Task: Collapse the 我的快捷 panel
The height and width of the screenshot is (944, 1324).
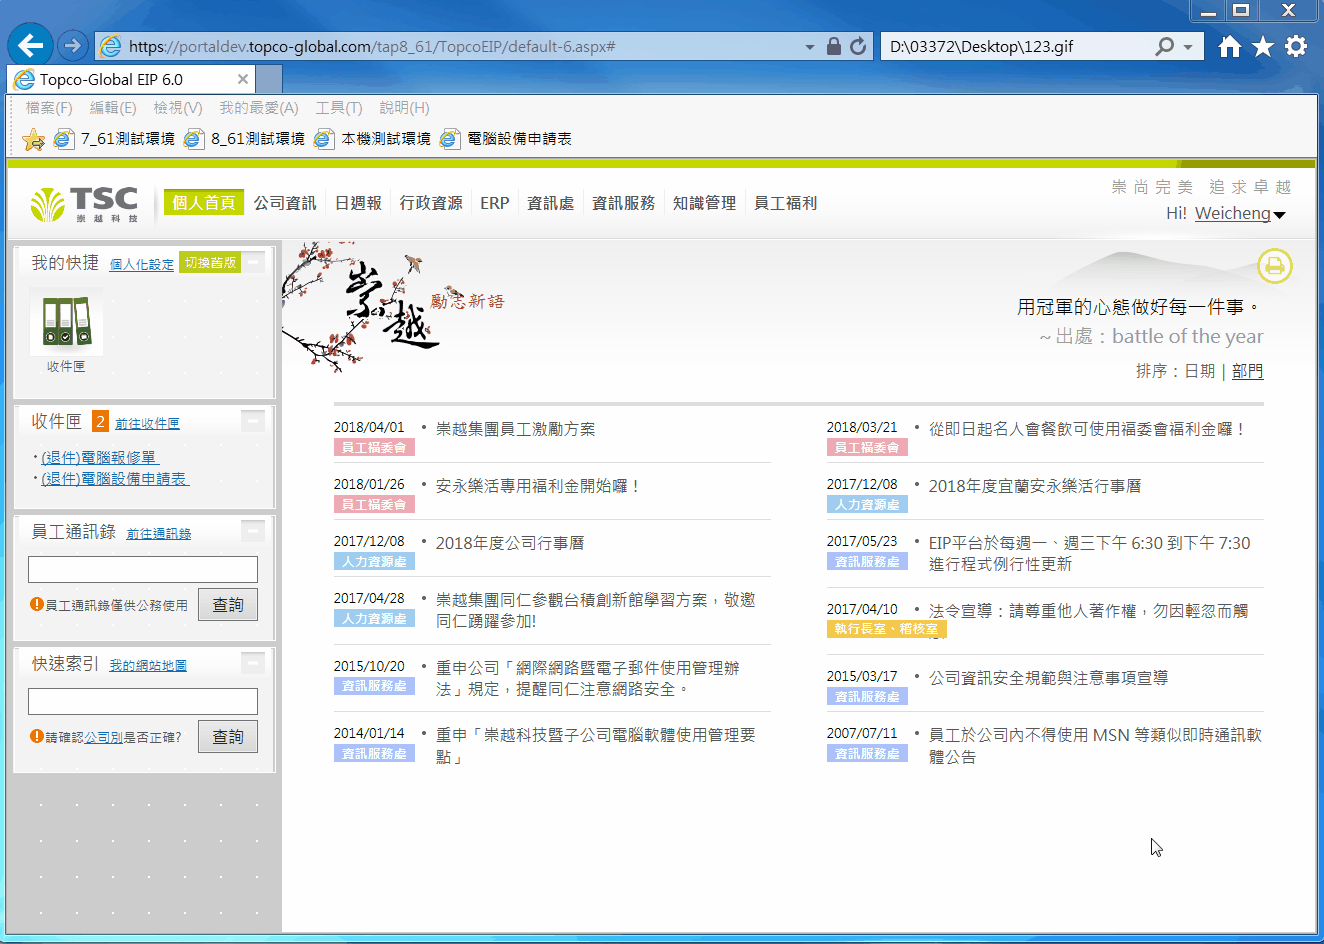Action: pos(254,262)
